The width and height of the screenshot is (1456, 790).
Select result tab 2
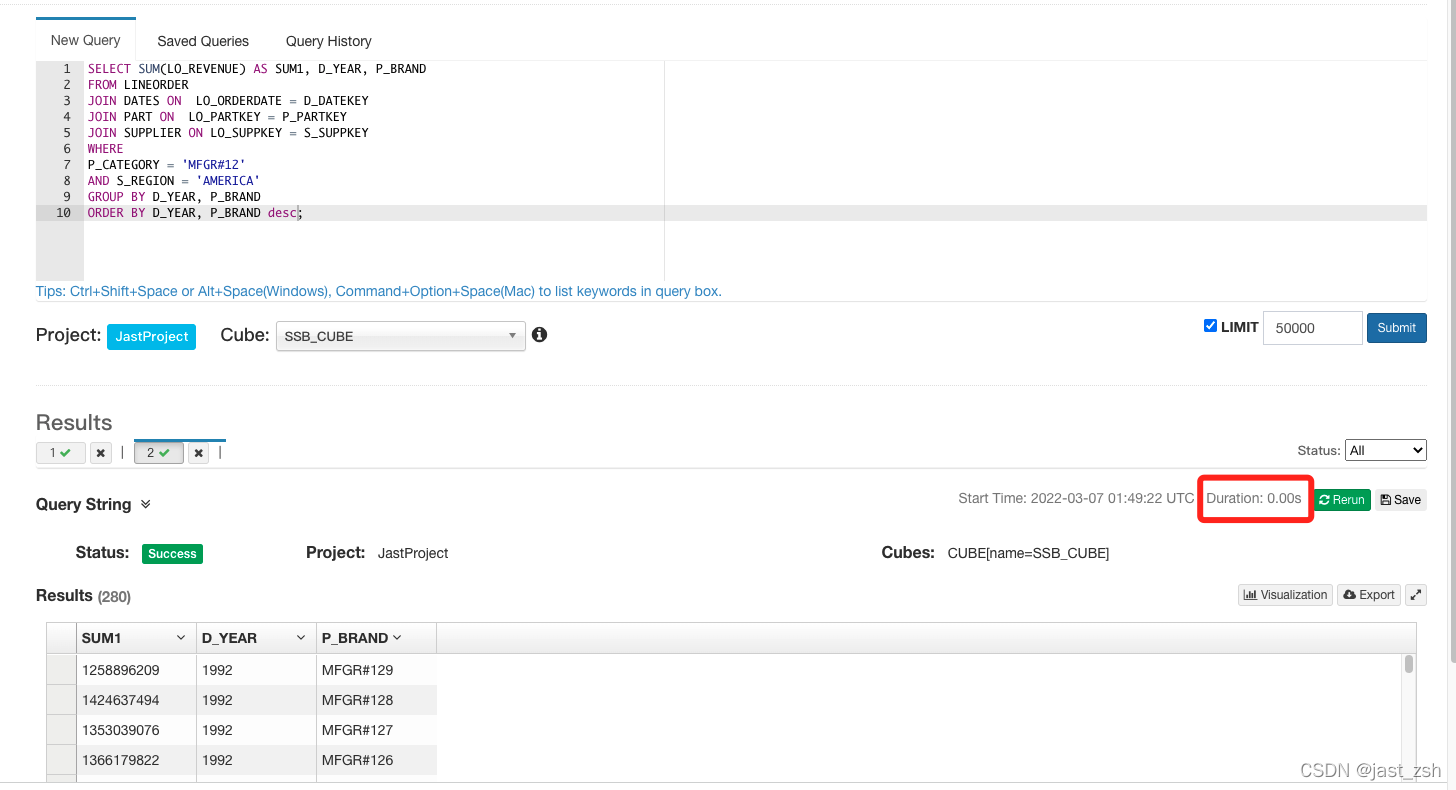[158, 453]
